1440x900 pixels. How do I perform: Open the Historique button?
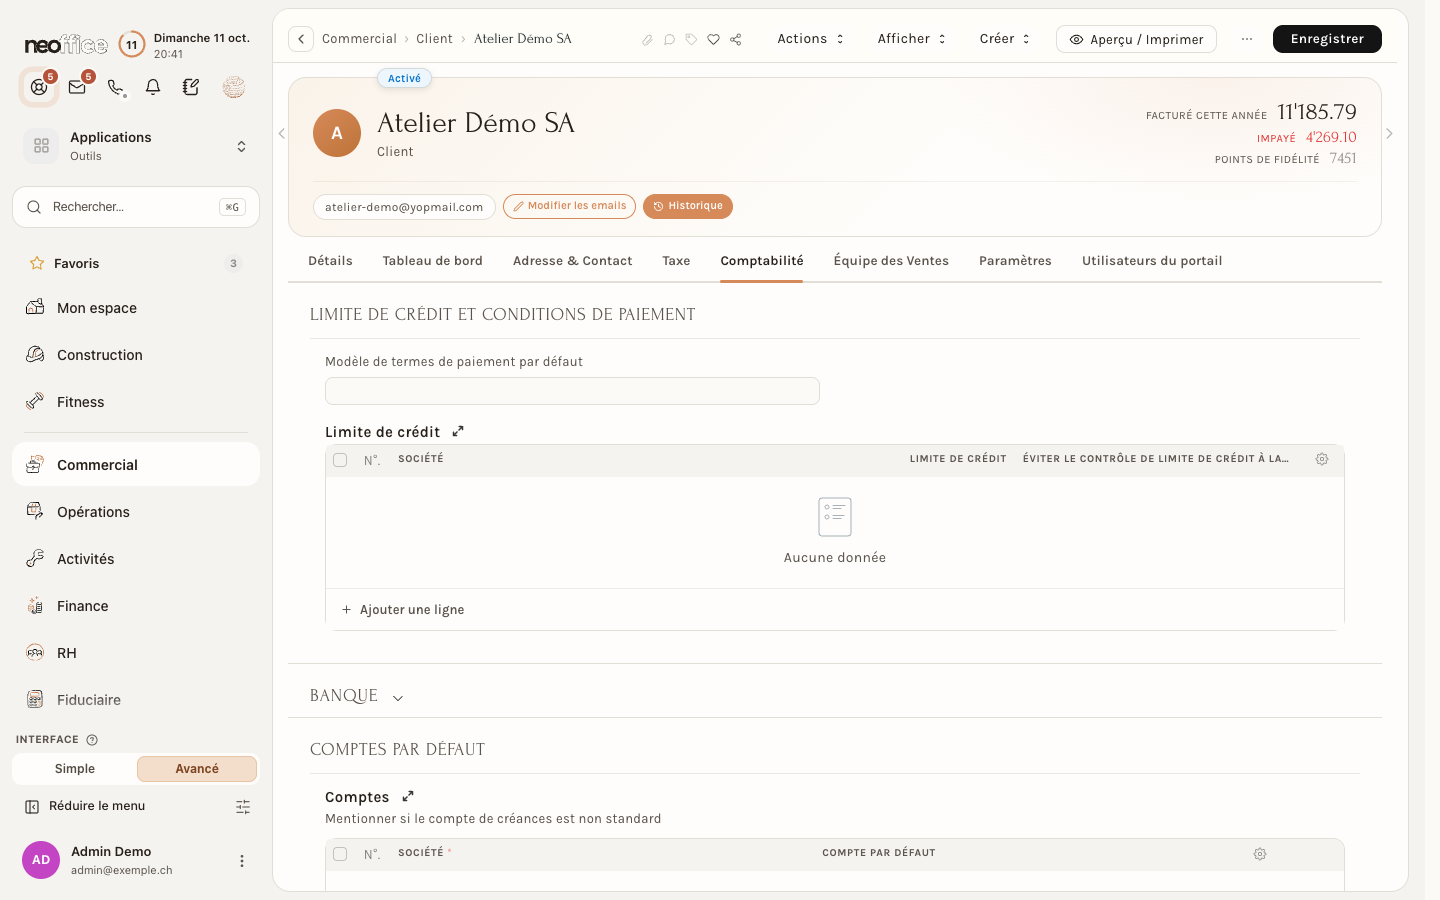[688, 206]
